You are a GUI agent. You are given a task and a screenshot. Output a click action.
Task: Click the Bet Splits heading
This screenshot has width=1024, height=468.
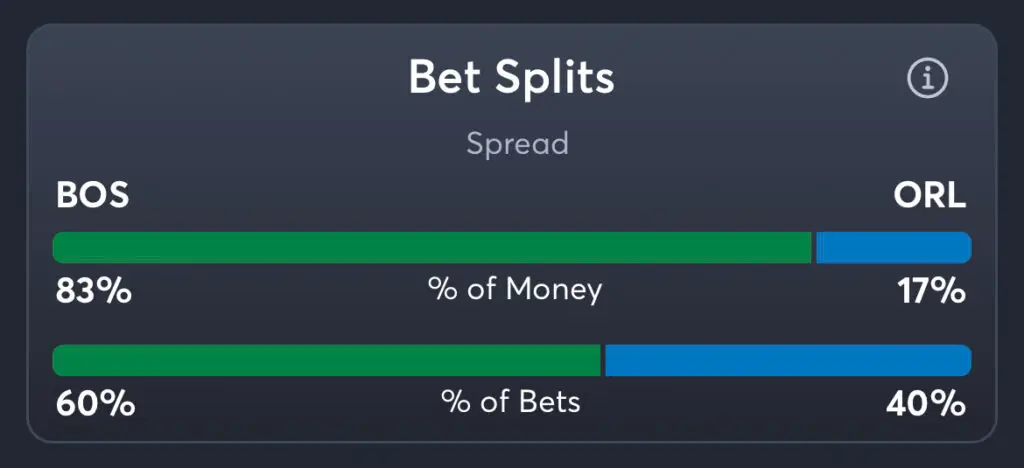[511, 78]
